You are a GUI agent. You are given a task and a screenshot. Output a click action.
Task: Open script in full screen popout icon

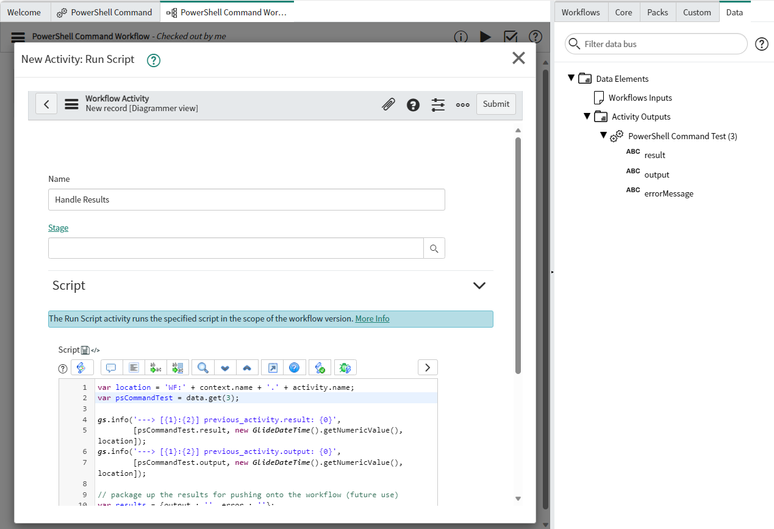click(272, 368)
